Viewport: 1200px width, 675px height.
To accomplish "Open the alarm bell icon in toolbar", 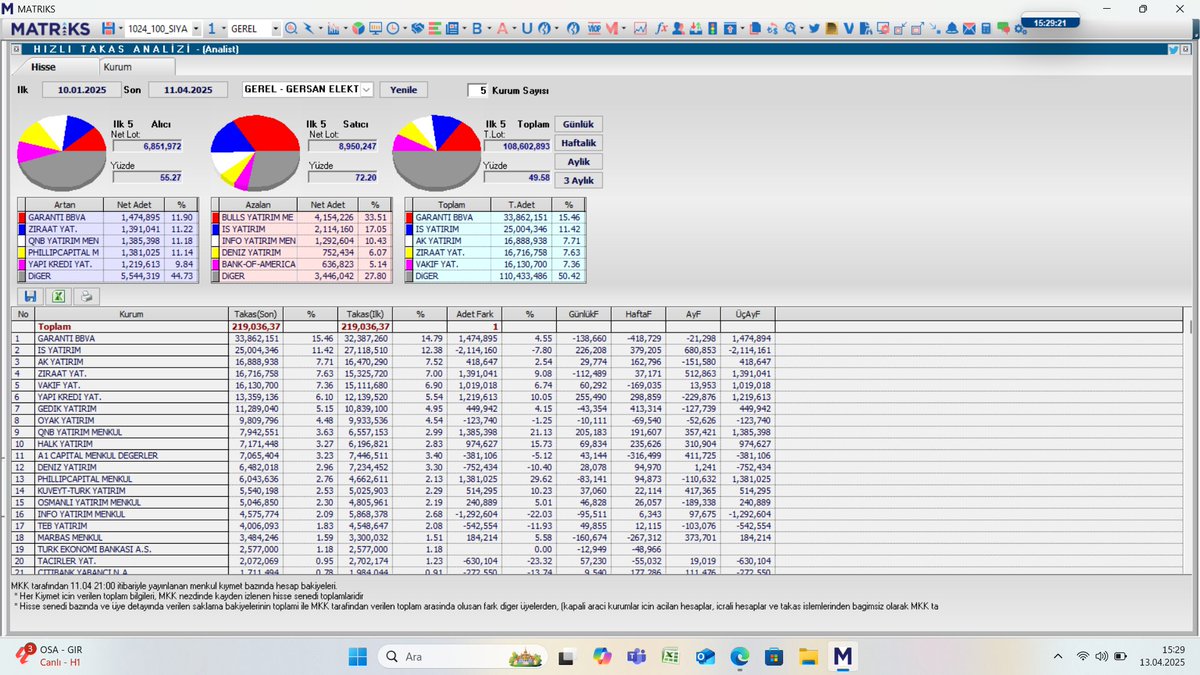I will (952, 28).
